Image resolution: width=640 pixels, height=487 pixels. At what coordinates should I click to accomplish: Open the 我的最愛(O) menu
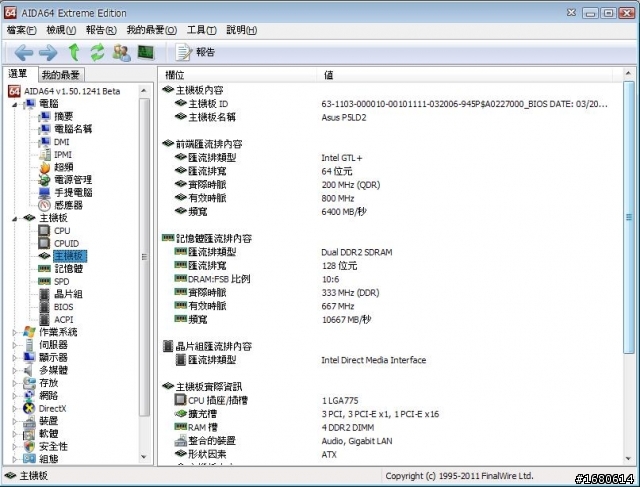point(151,30)
